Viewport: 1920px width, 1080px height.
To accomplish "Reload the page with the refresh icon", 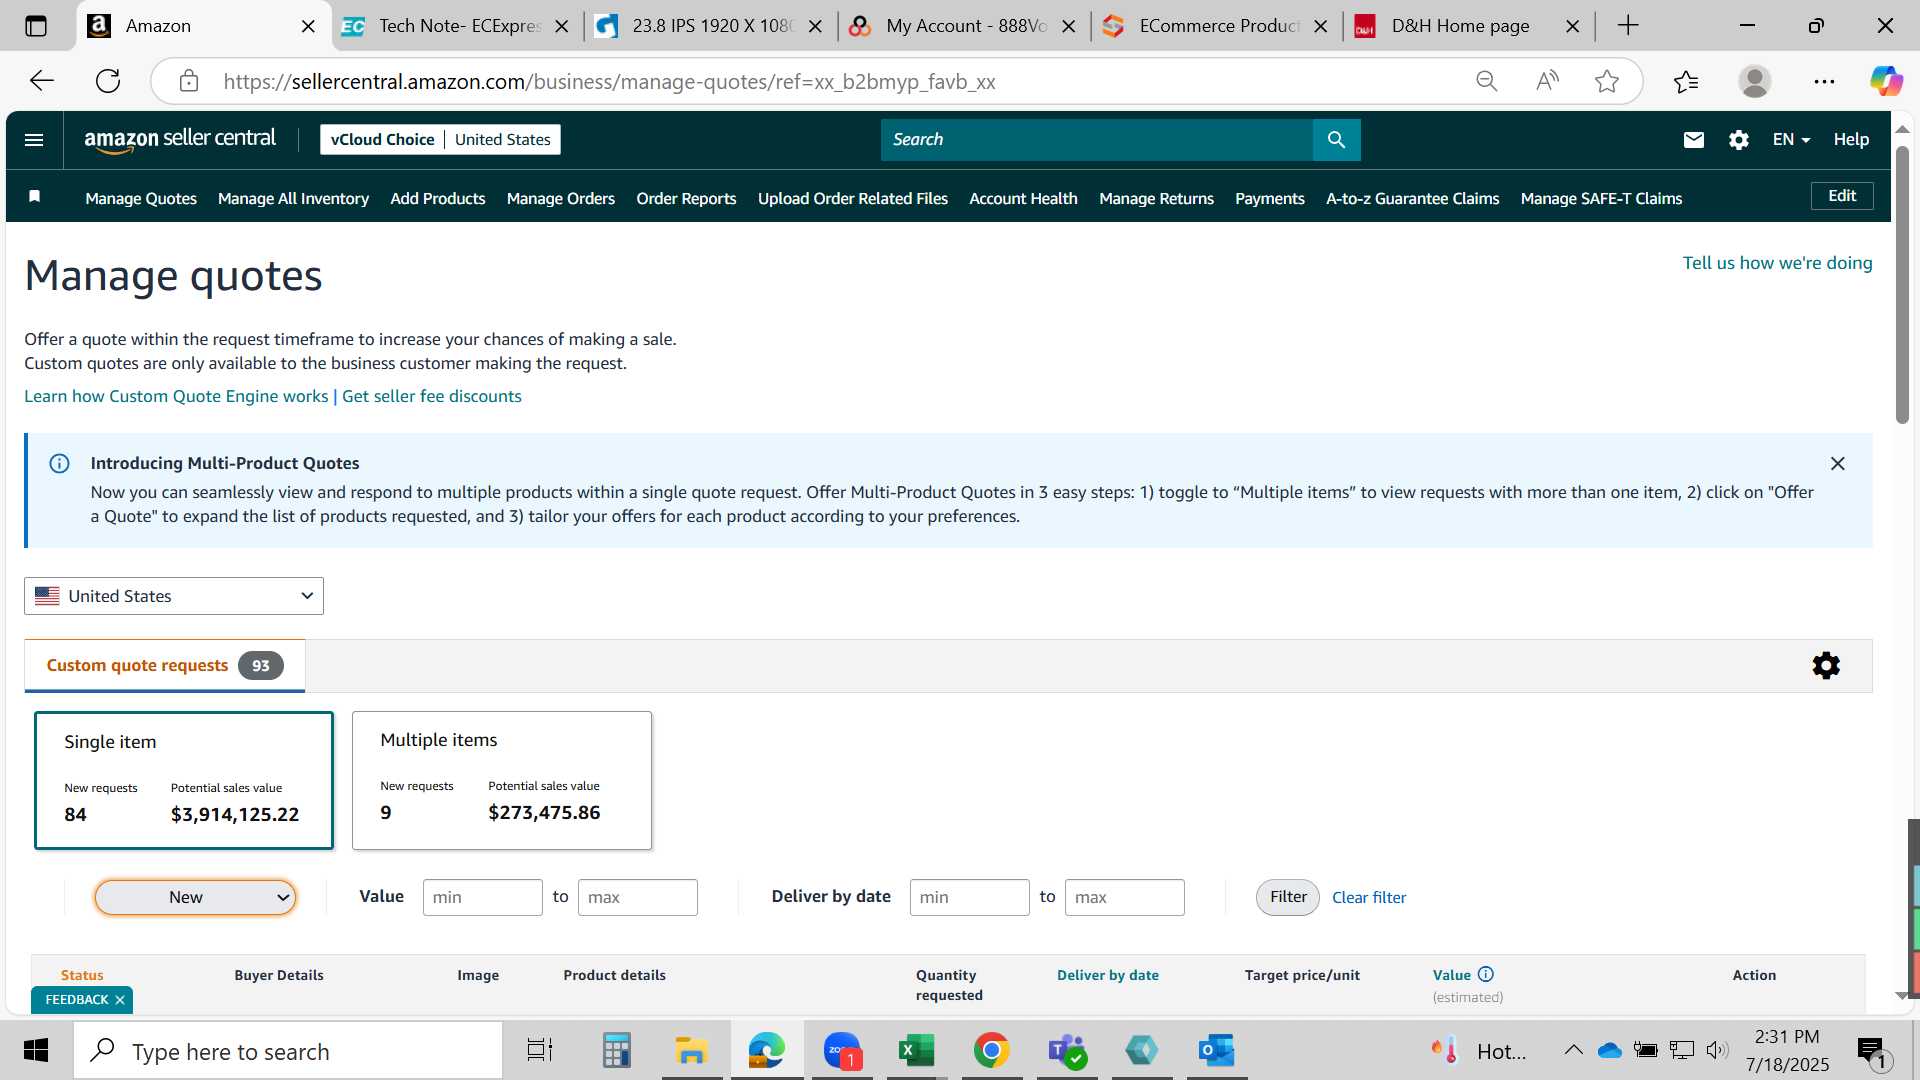I will coord(108,81).
